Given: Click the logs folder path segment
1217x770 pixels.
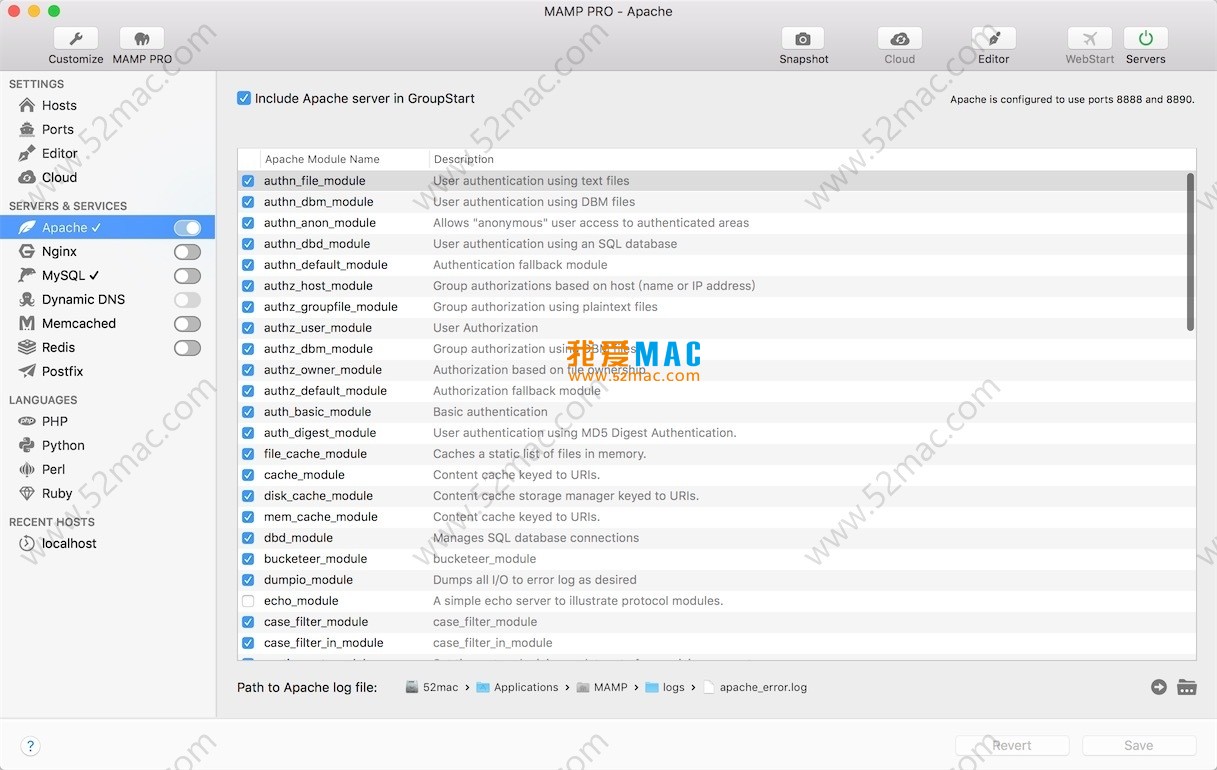Looking at the screenshot, I should pos(665,687).
